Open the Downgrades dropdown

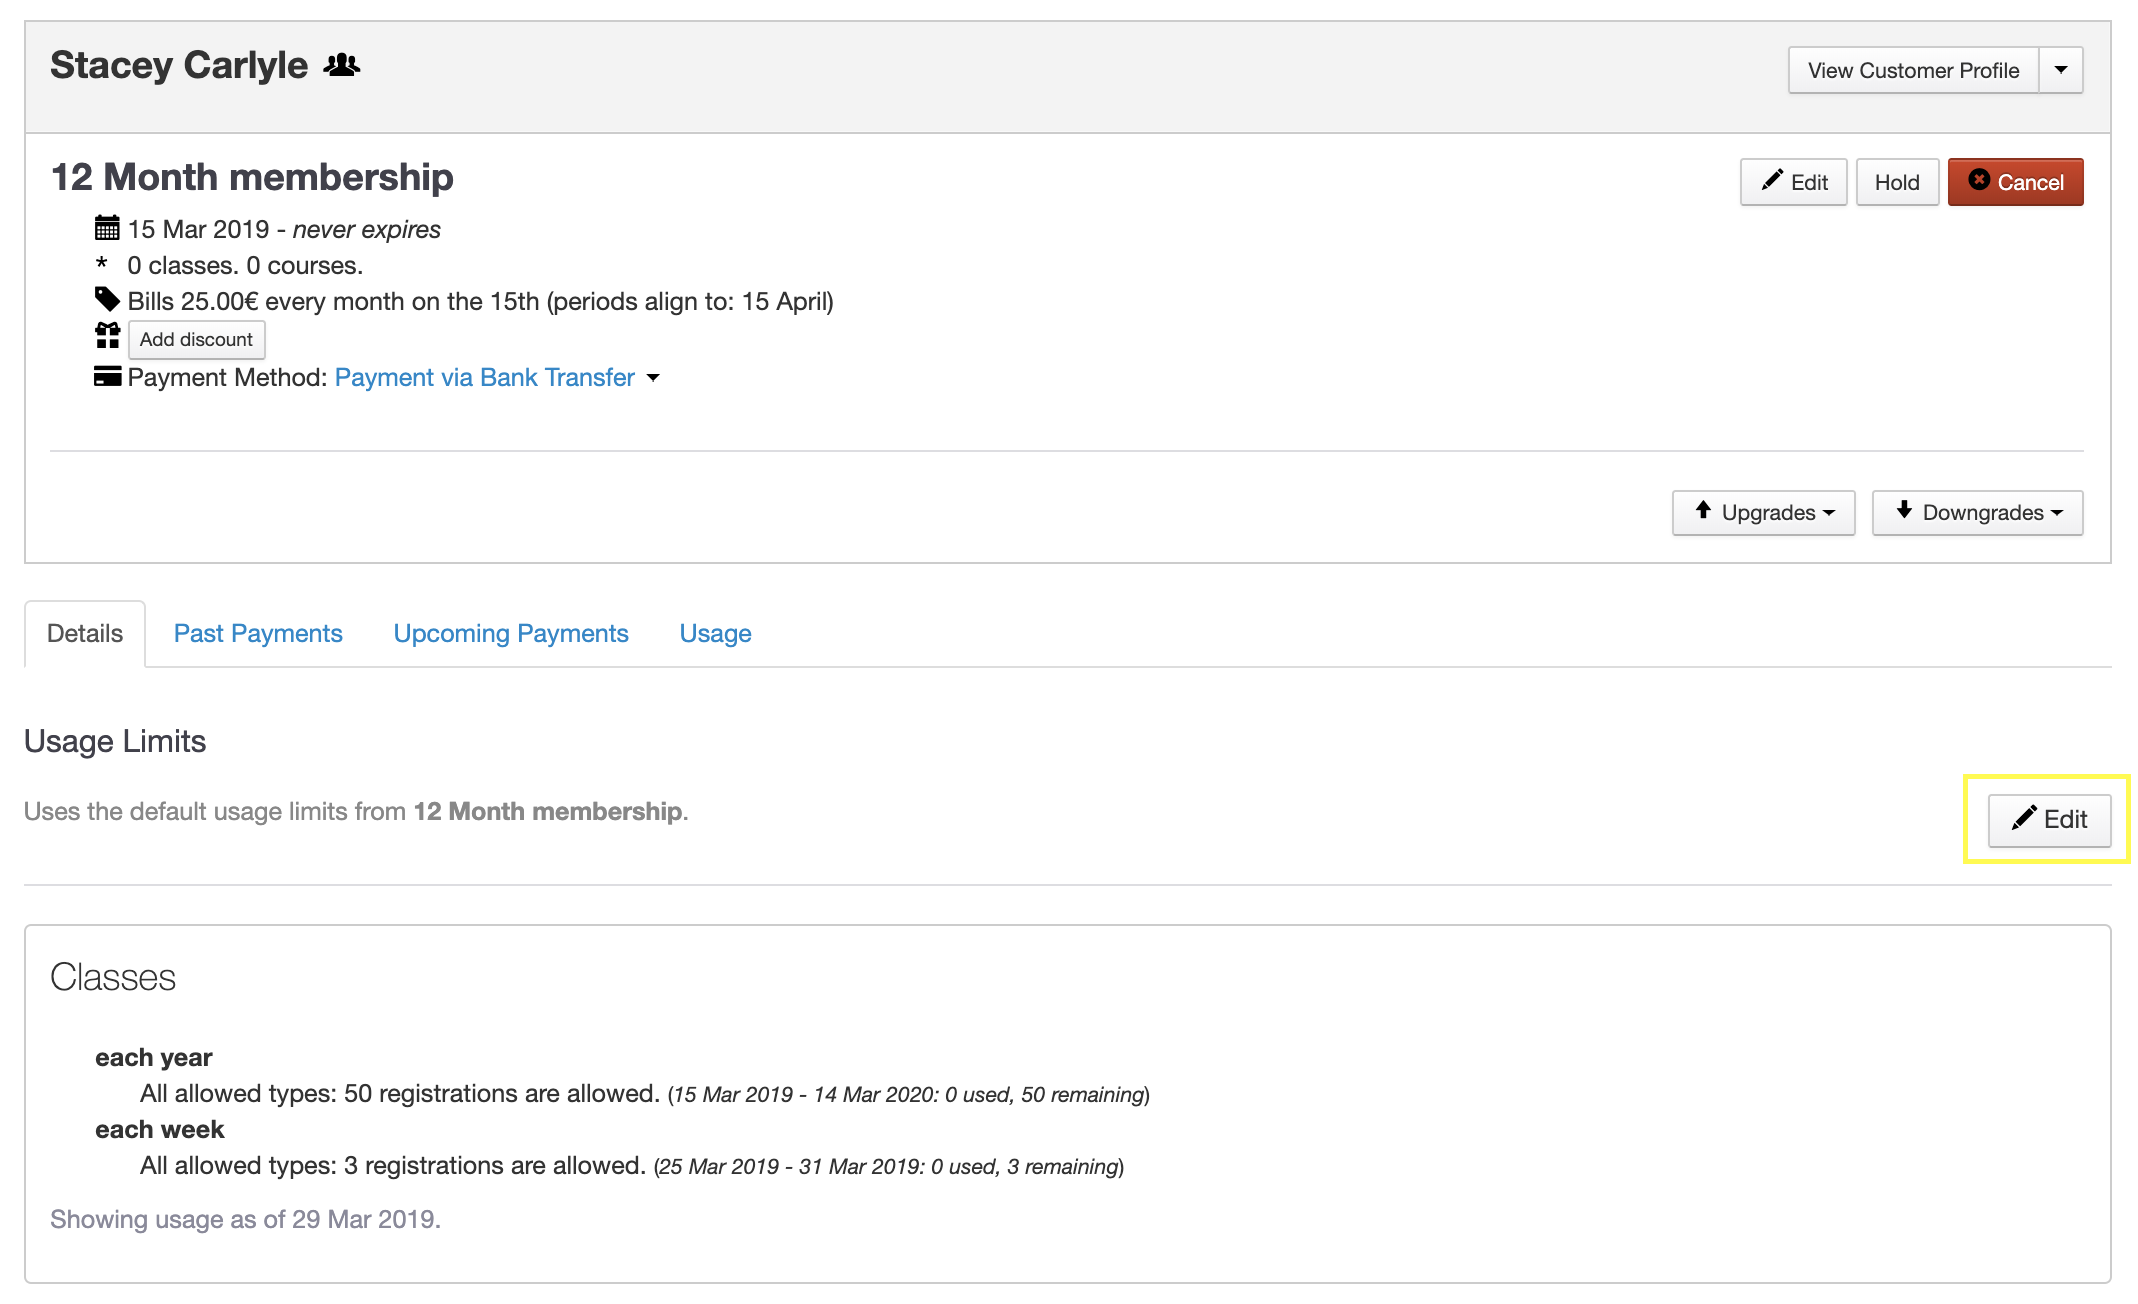(x=1977, y=512)
